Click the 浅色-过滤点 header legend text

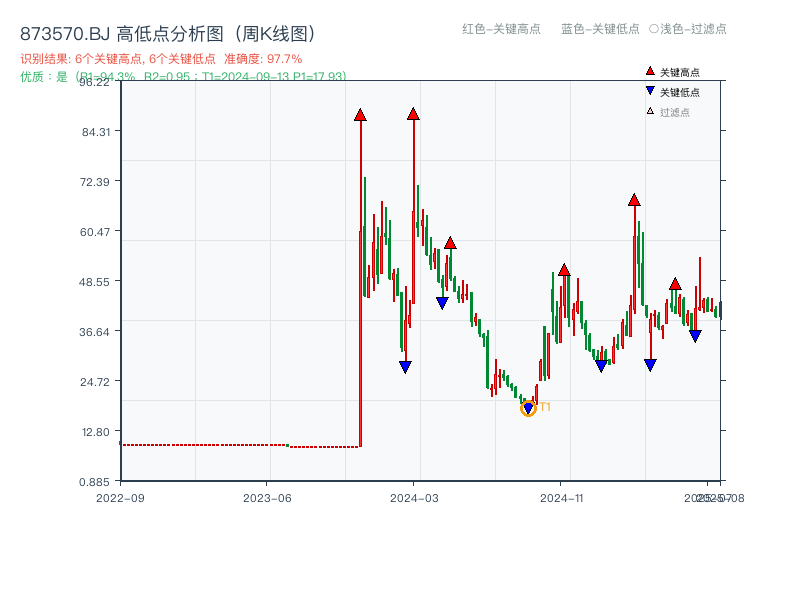[693, 29]
